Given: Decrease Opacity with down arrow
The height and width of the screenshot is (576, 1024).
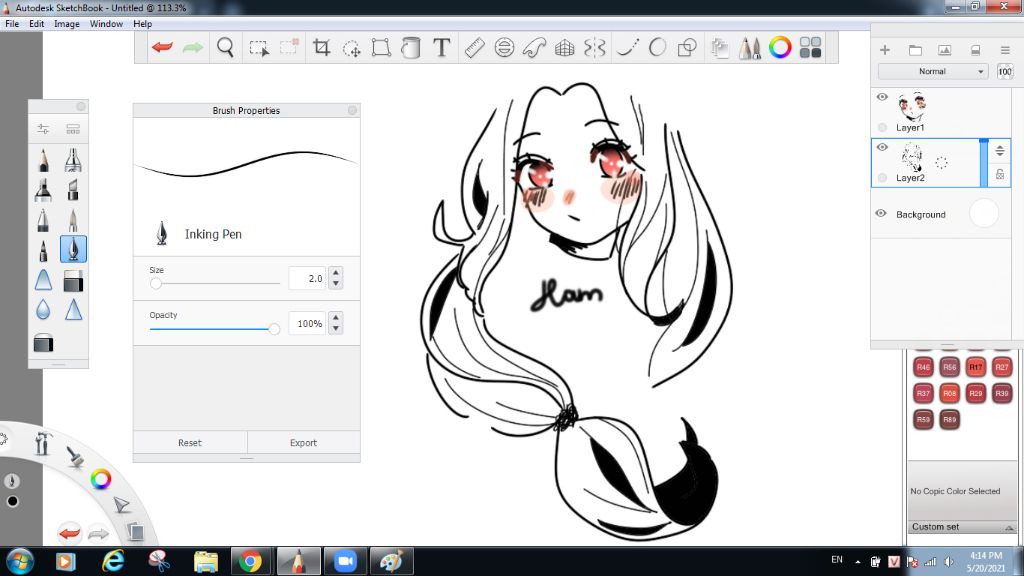Looking at the screenshot, I should (x=336, y=328).
